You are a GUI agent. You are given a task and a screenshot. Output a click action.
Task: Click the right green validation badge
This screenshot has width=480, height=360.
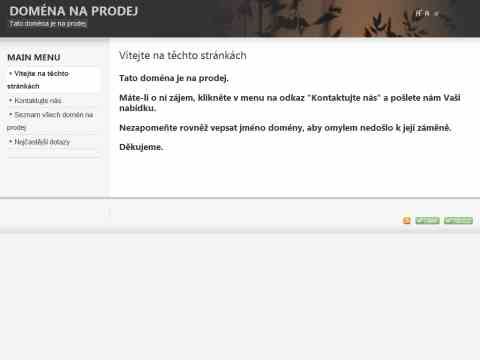[458, 220]
